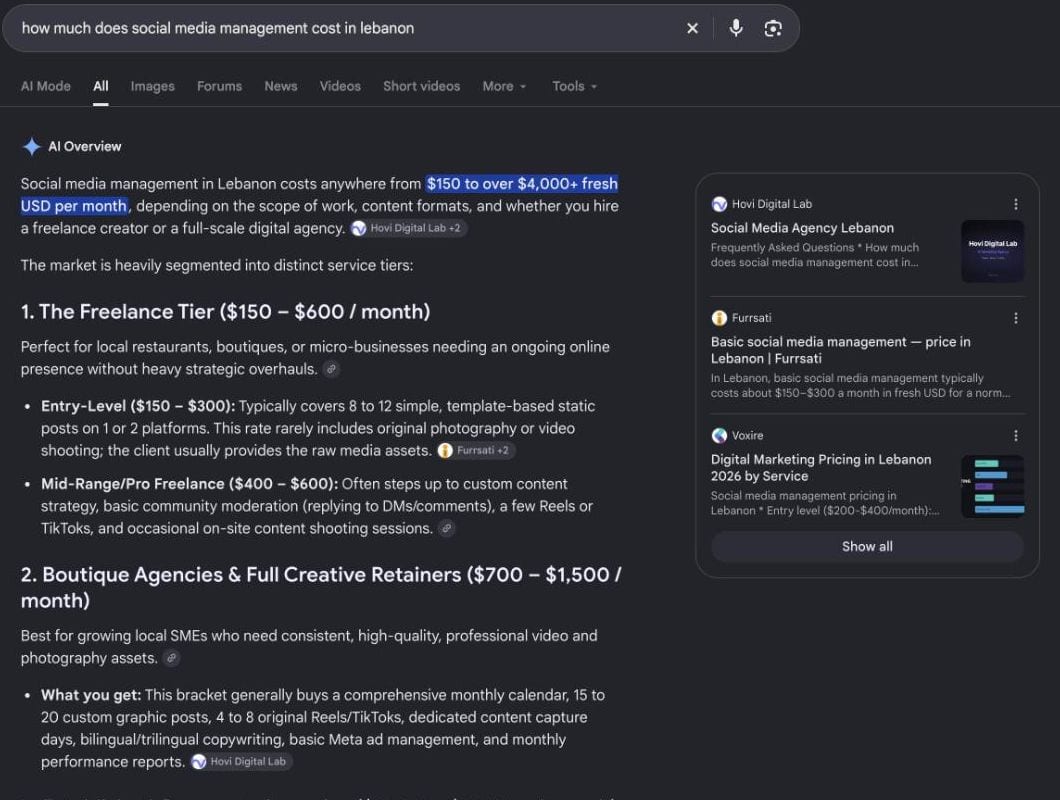Switch to News tab
Viewport: 1060px width, 800px height.
click(281, 87)
